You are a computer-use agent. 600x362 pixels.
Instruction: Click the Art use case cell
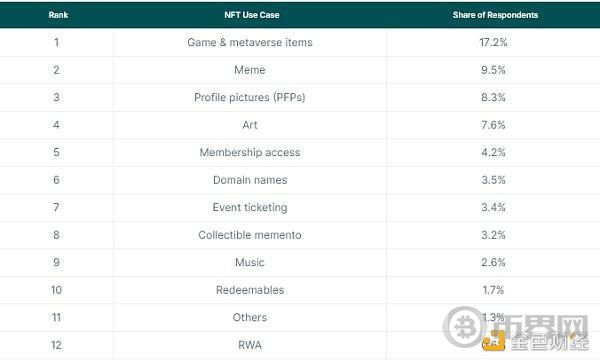click(x=250, y=125)
